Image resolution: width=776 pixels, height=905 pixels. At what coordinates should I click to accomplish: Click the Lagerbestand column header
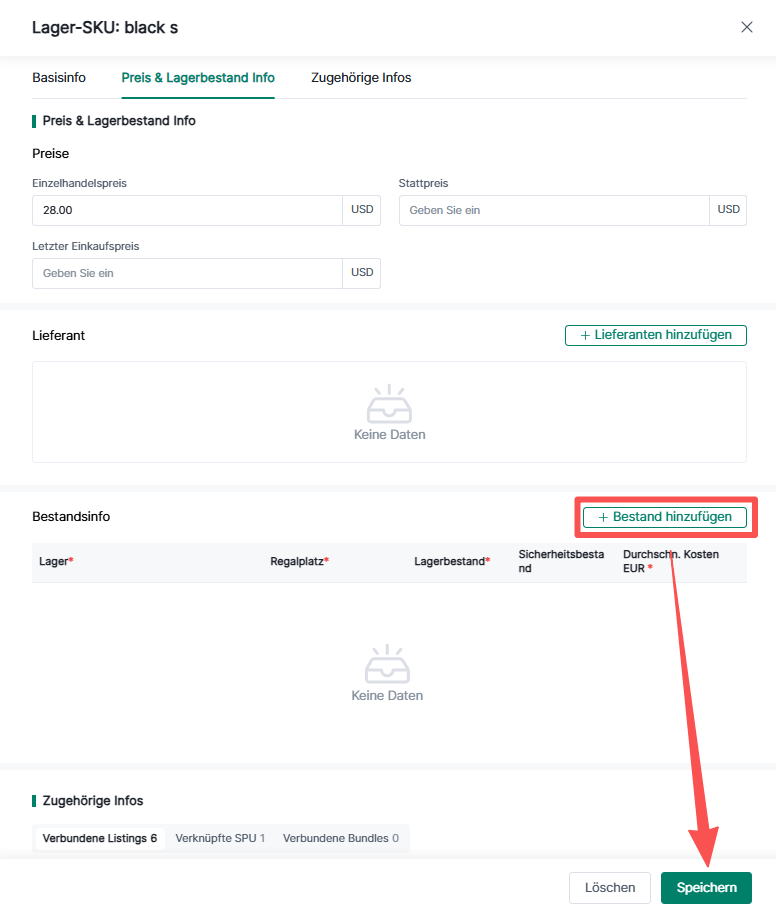[451, 562]
